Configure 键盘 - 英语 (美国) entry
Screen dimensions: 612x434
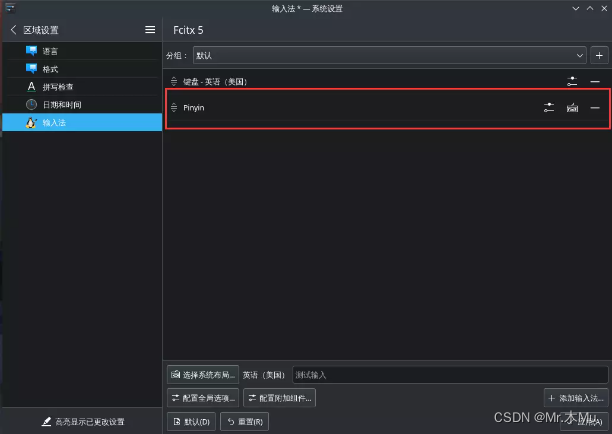point(572,81)
